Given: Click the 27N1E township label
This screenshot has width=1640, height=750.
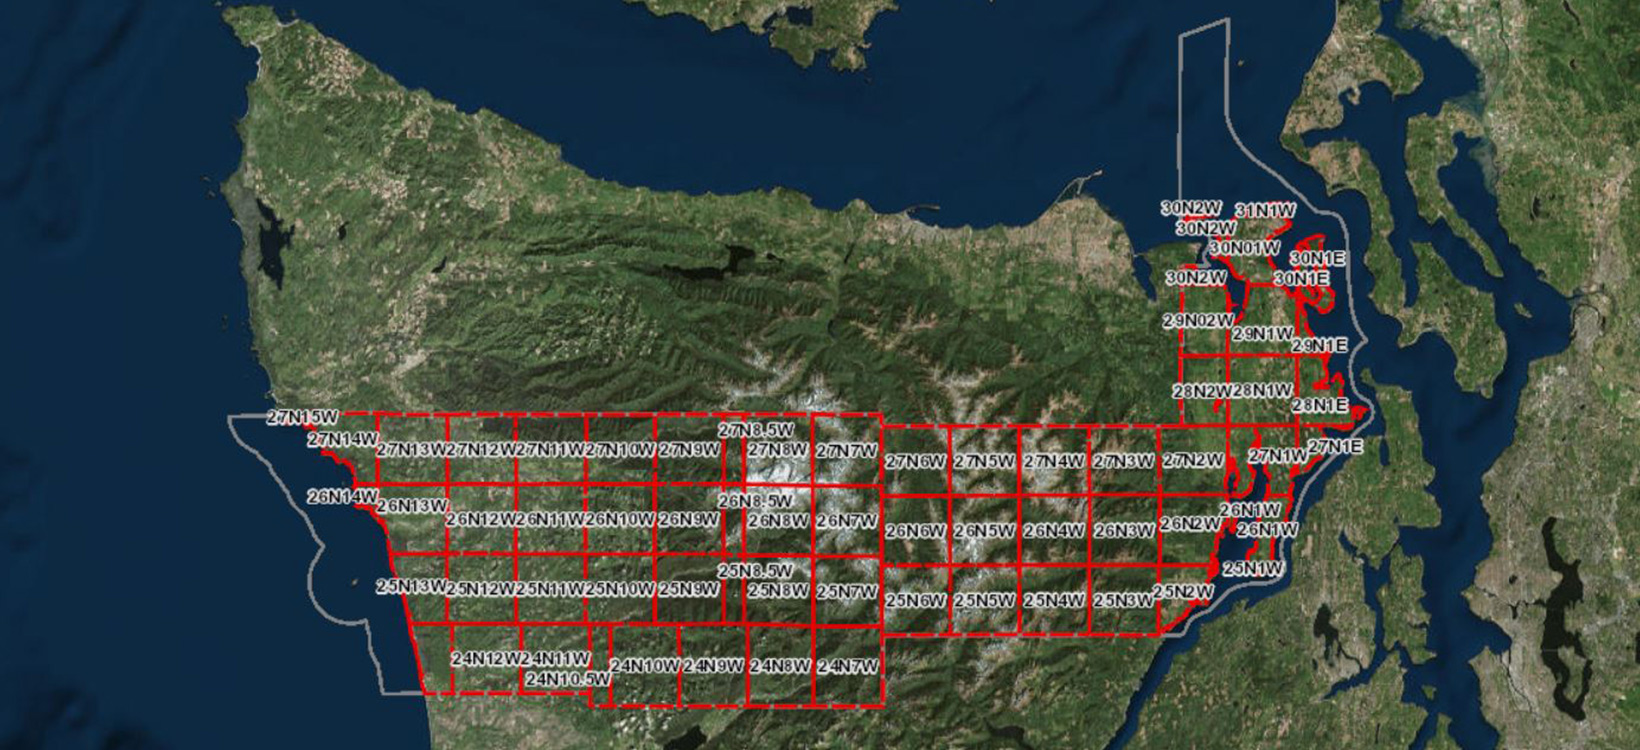Looking at the screenshot, I should tap(1335, 447).
